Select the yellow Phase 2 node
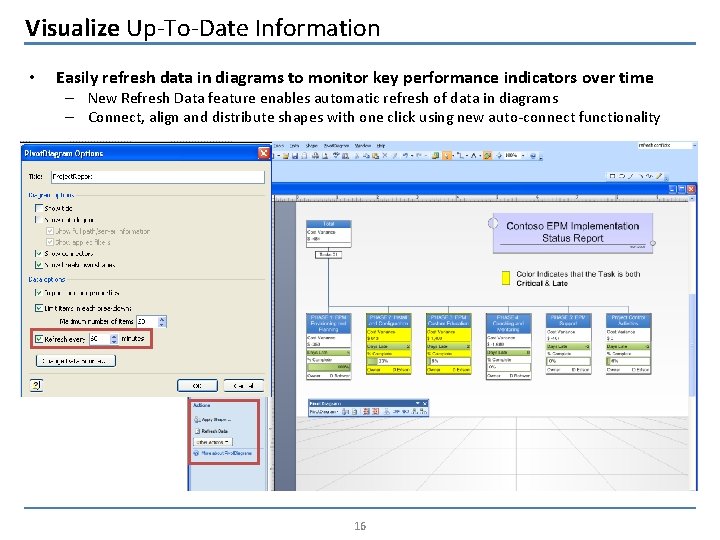This screenshot has width=720, height=540. pos(388,344)
